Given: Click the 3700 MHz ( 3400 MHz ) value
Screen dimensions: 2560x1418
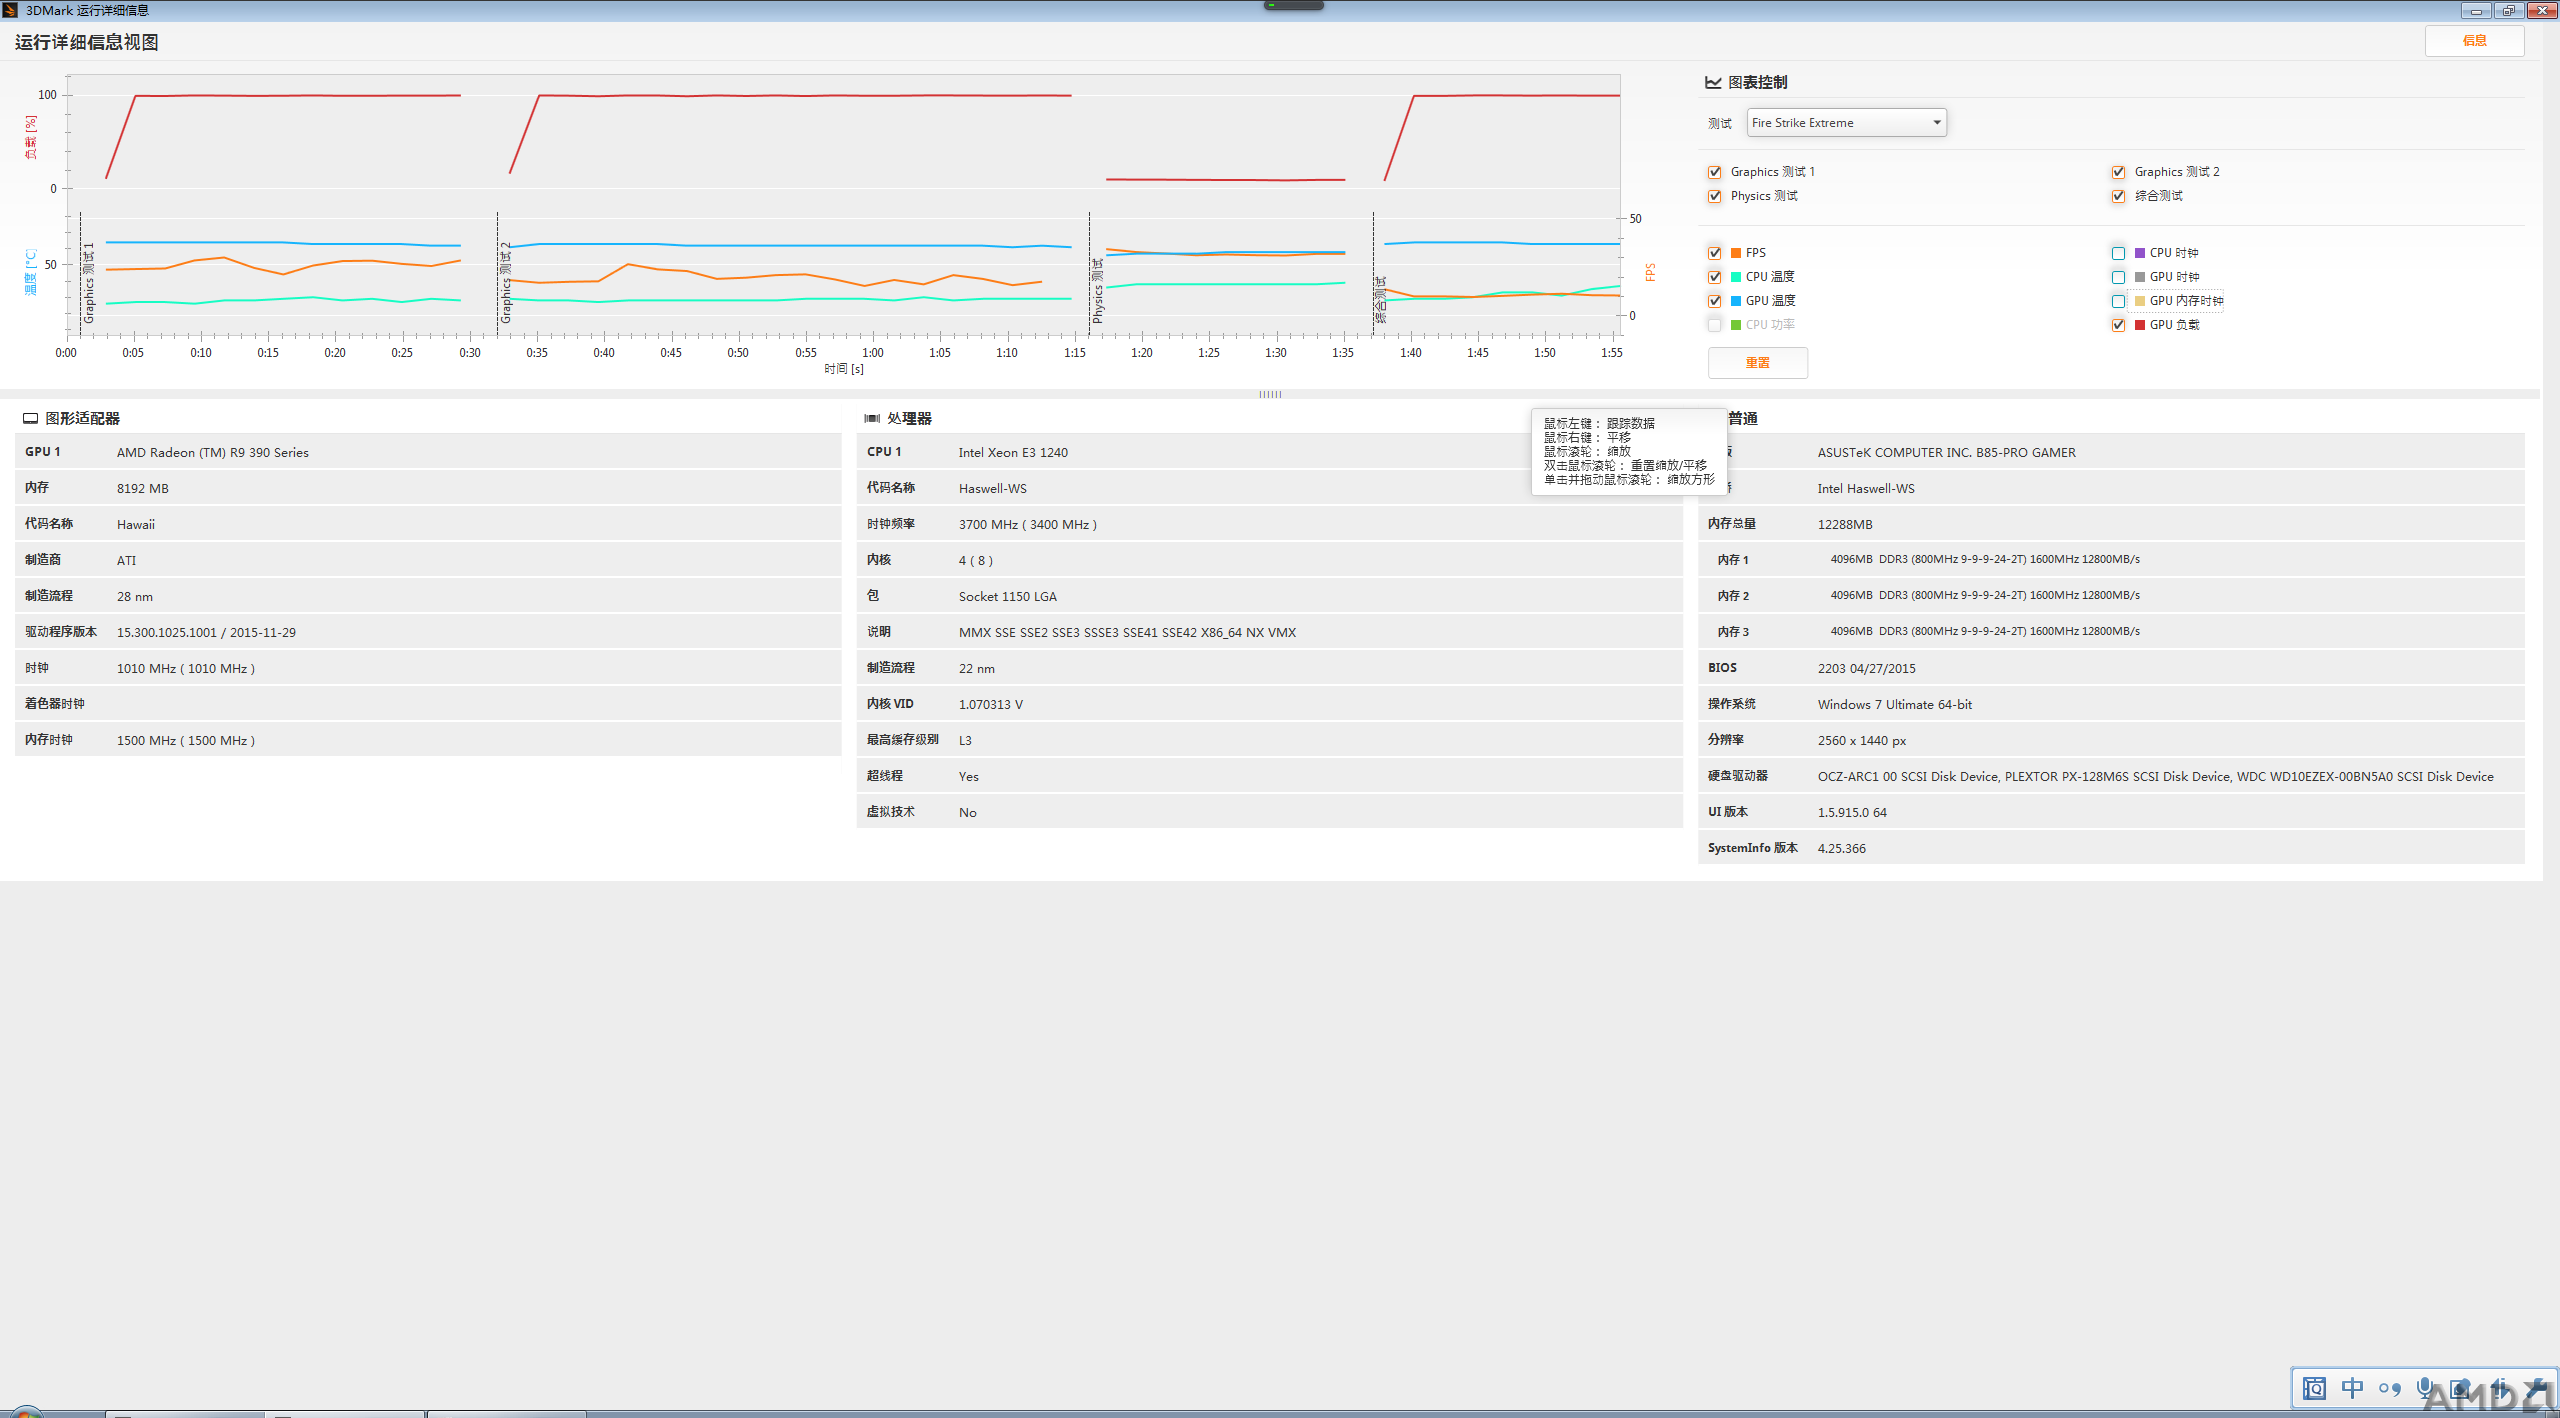Looking at the screenshot, I should click(1028, 525).
